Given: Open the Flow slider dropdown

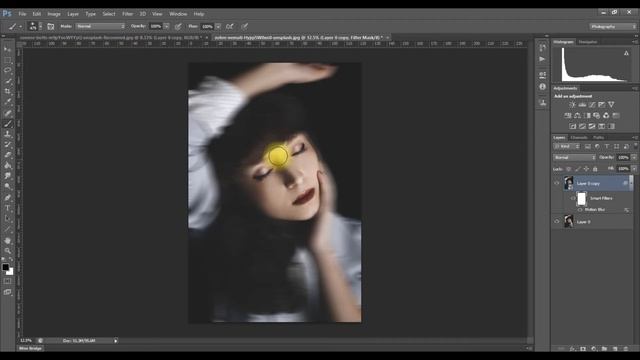Looking at the screenshot, I should [218, 27].
